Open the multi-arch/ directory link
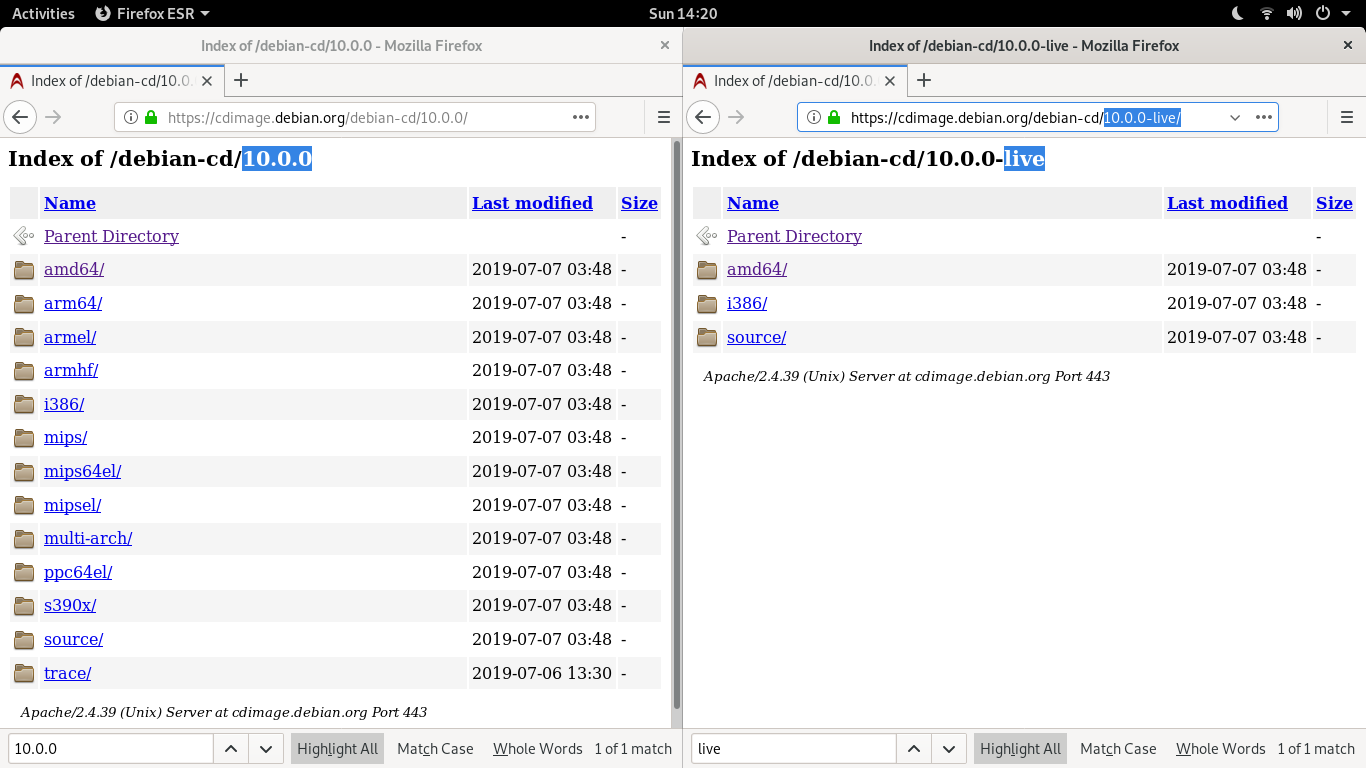 pyautogui.click(x=88, y=538)
